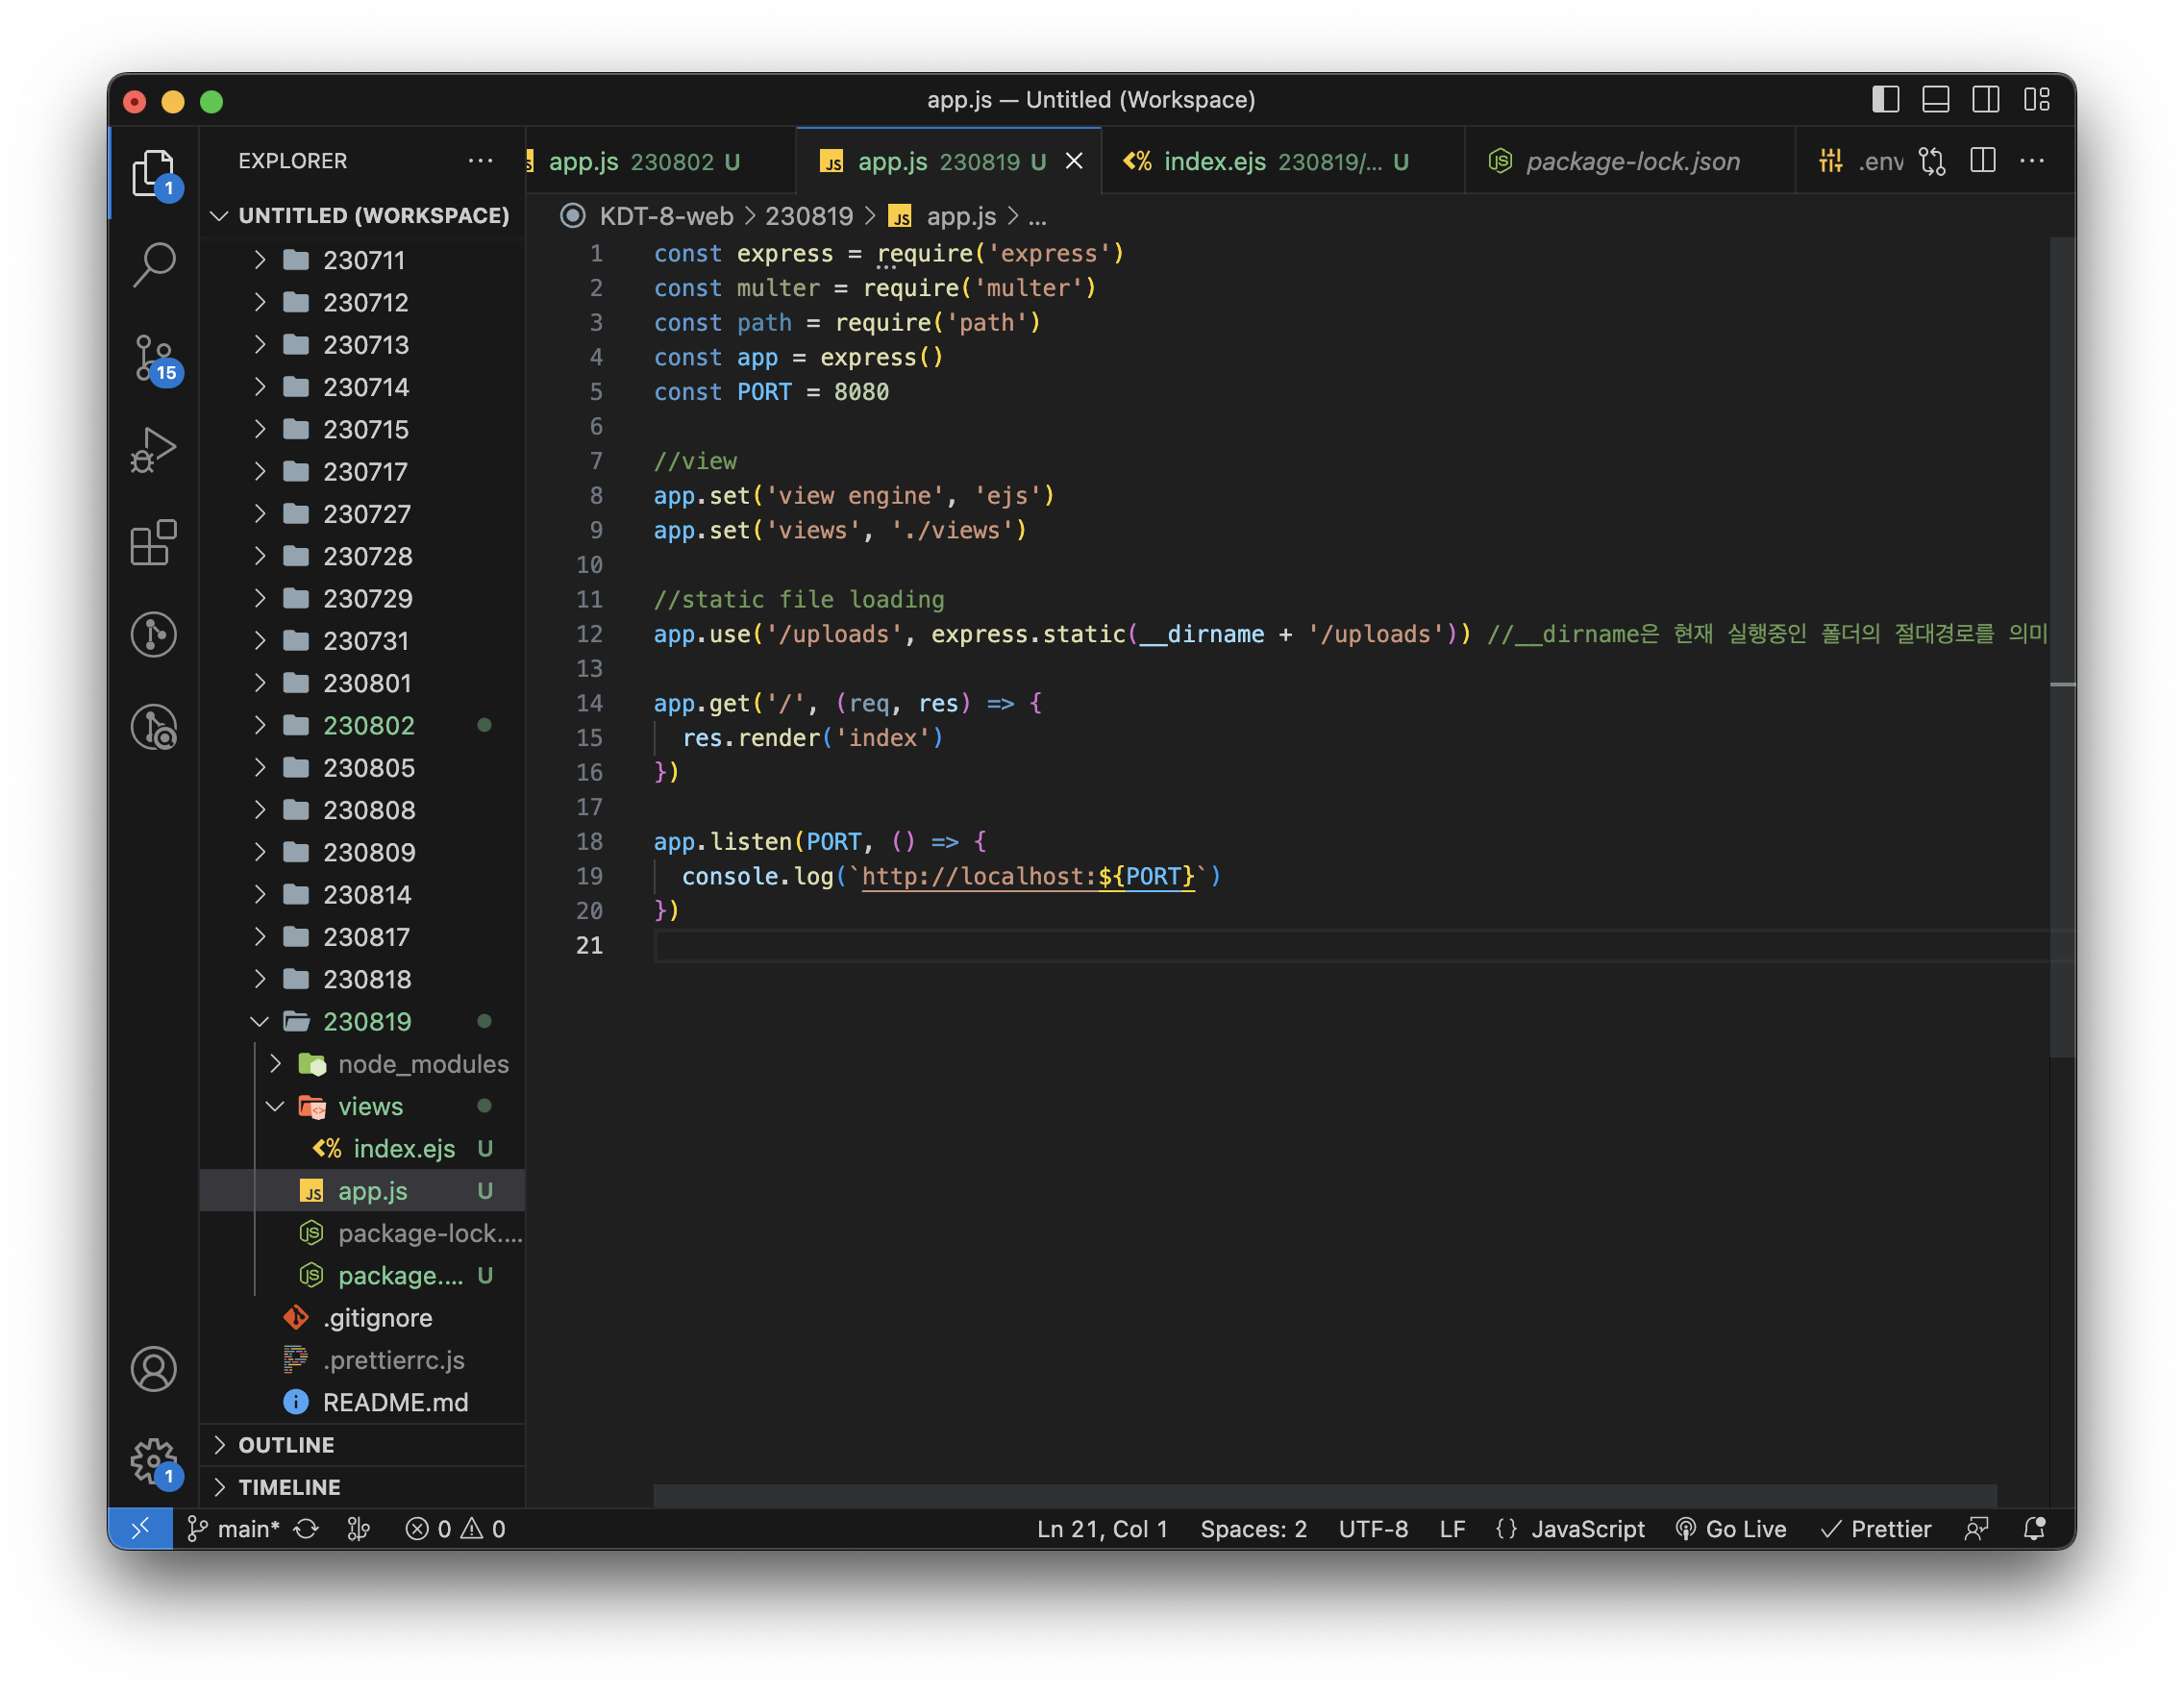Toggle primary side bar layout button
Viewport: 2184px width, 1692px height.
pyautogui.click(x=1885, y=99)
